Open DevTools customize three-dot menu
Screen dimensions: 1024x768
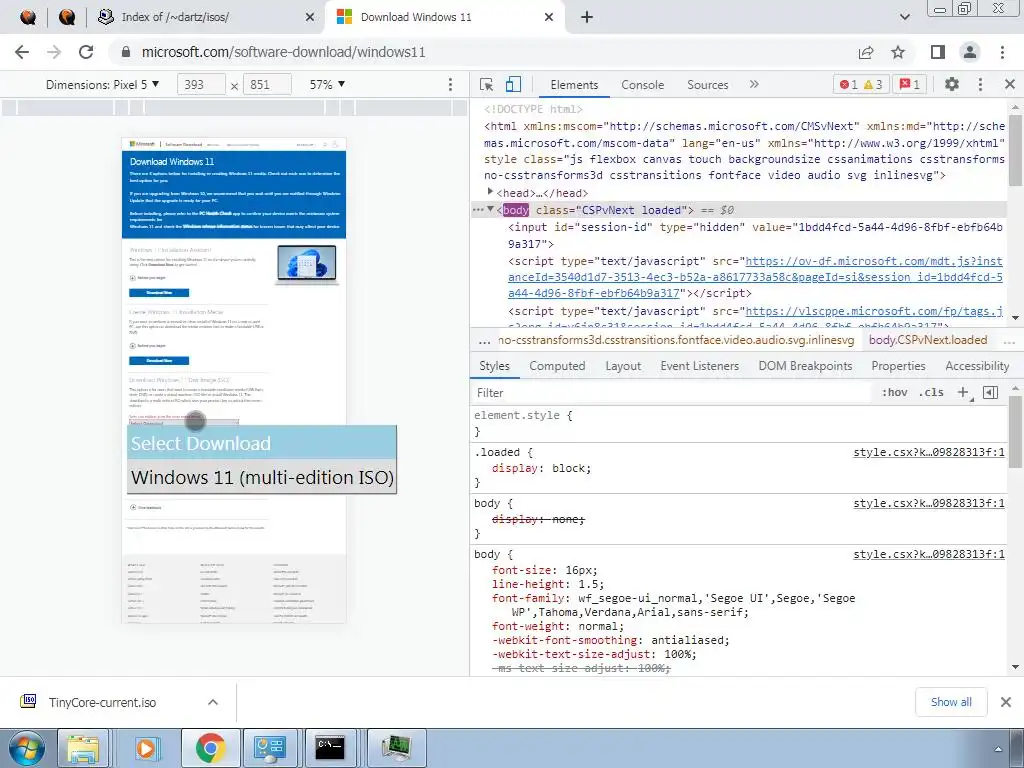(x=980, y=84)
